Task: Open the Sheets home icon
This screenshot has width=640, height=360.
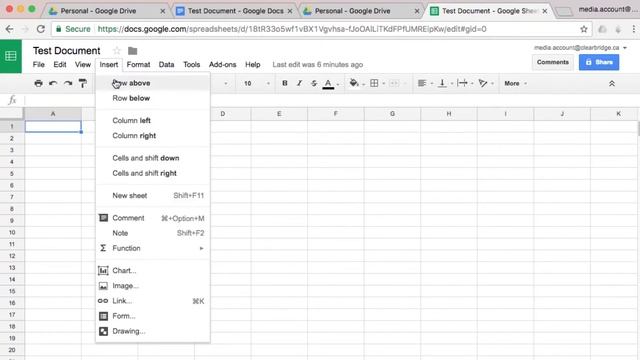Action: [x=11, y=56]
